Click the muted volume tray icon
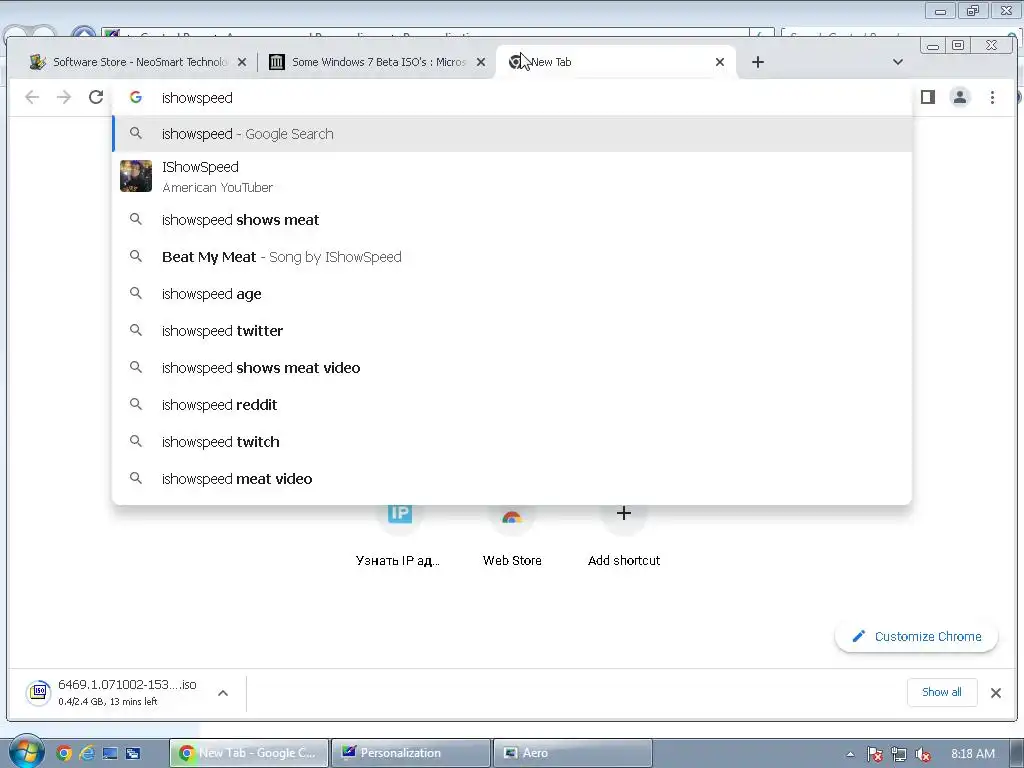Viewport: 1024px width, 768px height. coord(923,754)
